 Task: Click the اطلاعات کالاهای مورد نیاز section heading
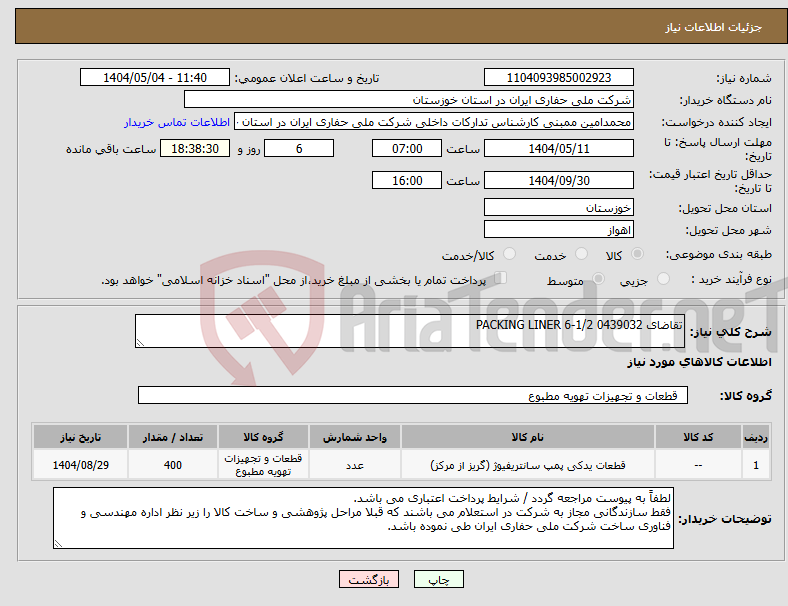tap(699, 362)
